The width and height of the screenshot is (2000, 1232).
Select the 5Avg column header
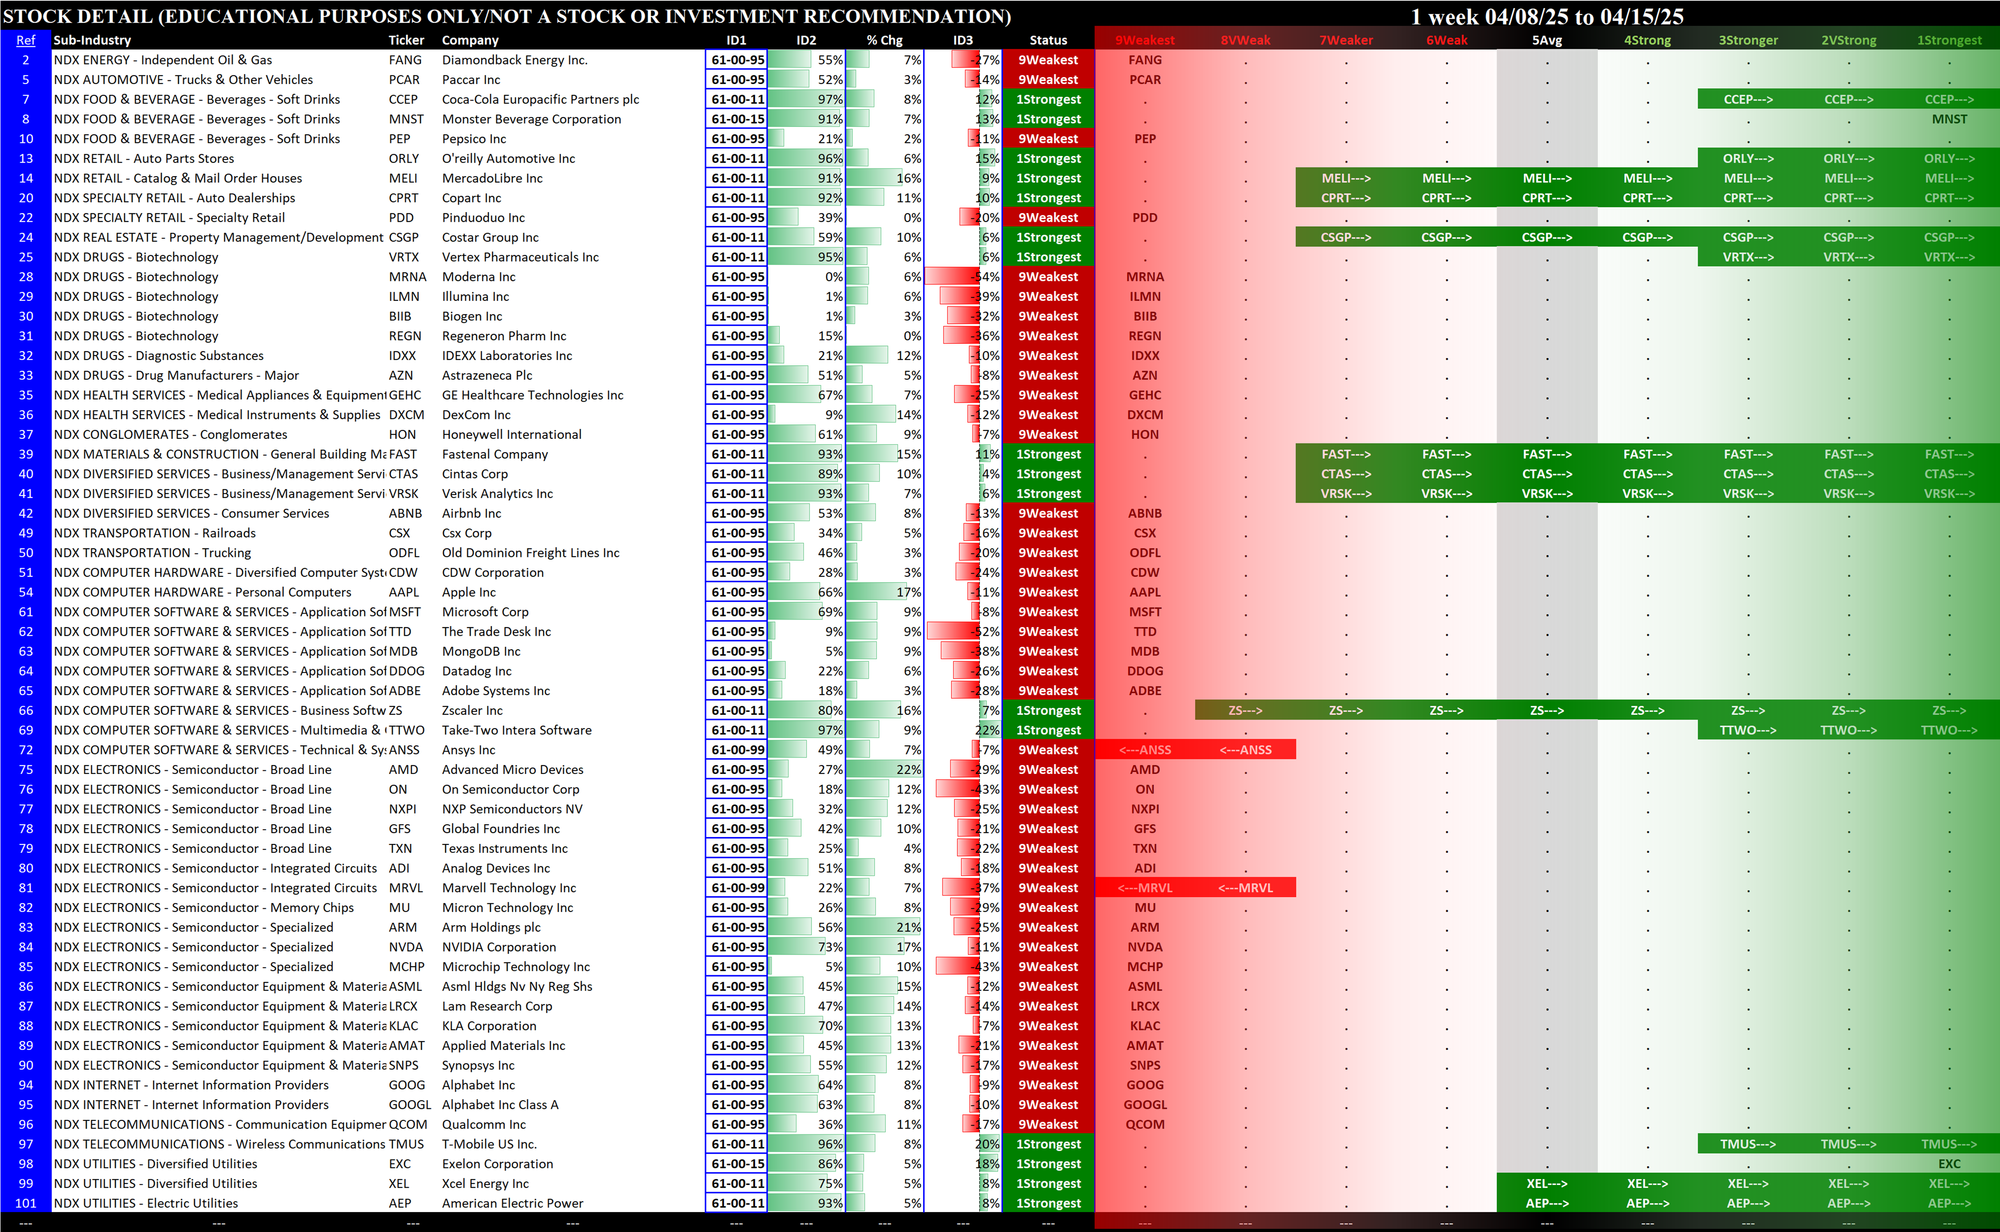click(x=1546, y=40)
